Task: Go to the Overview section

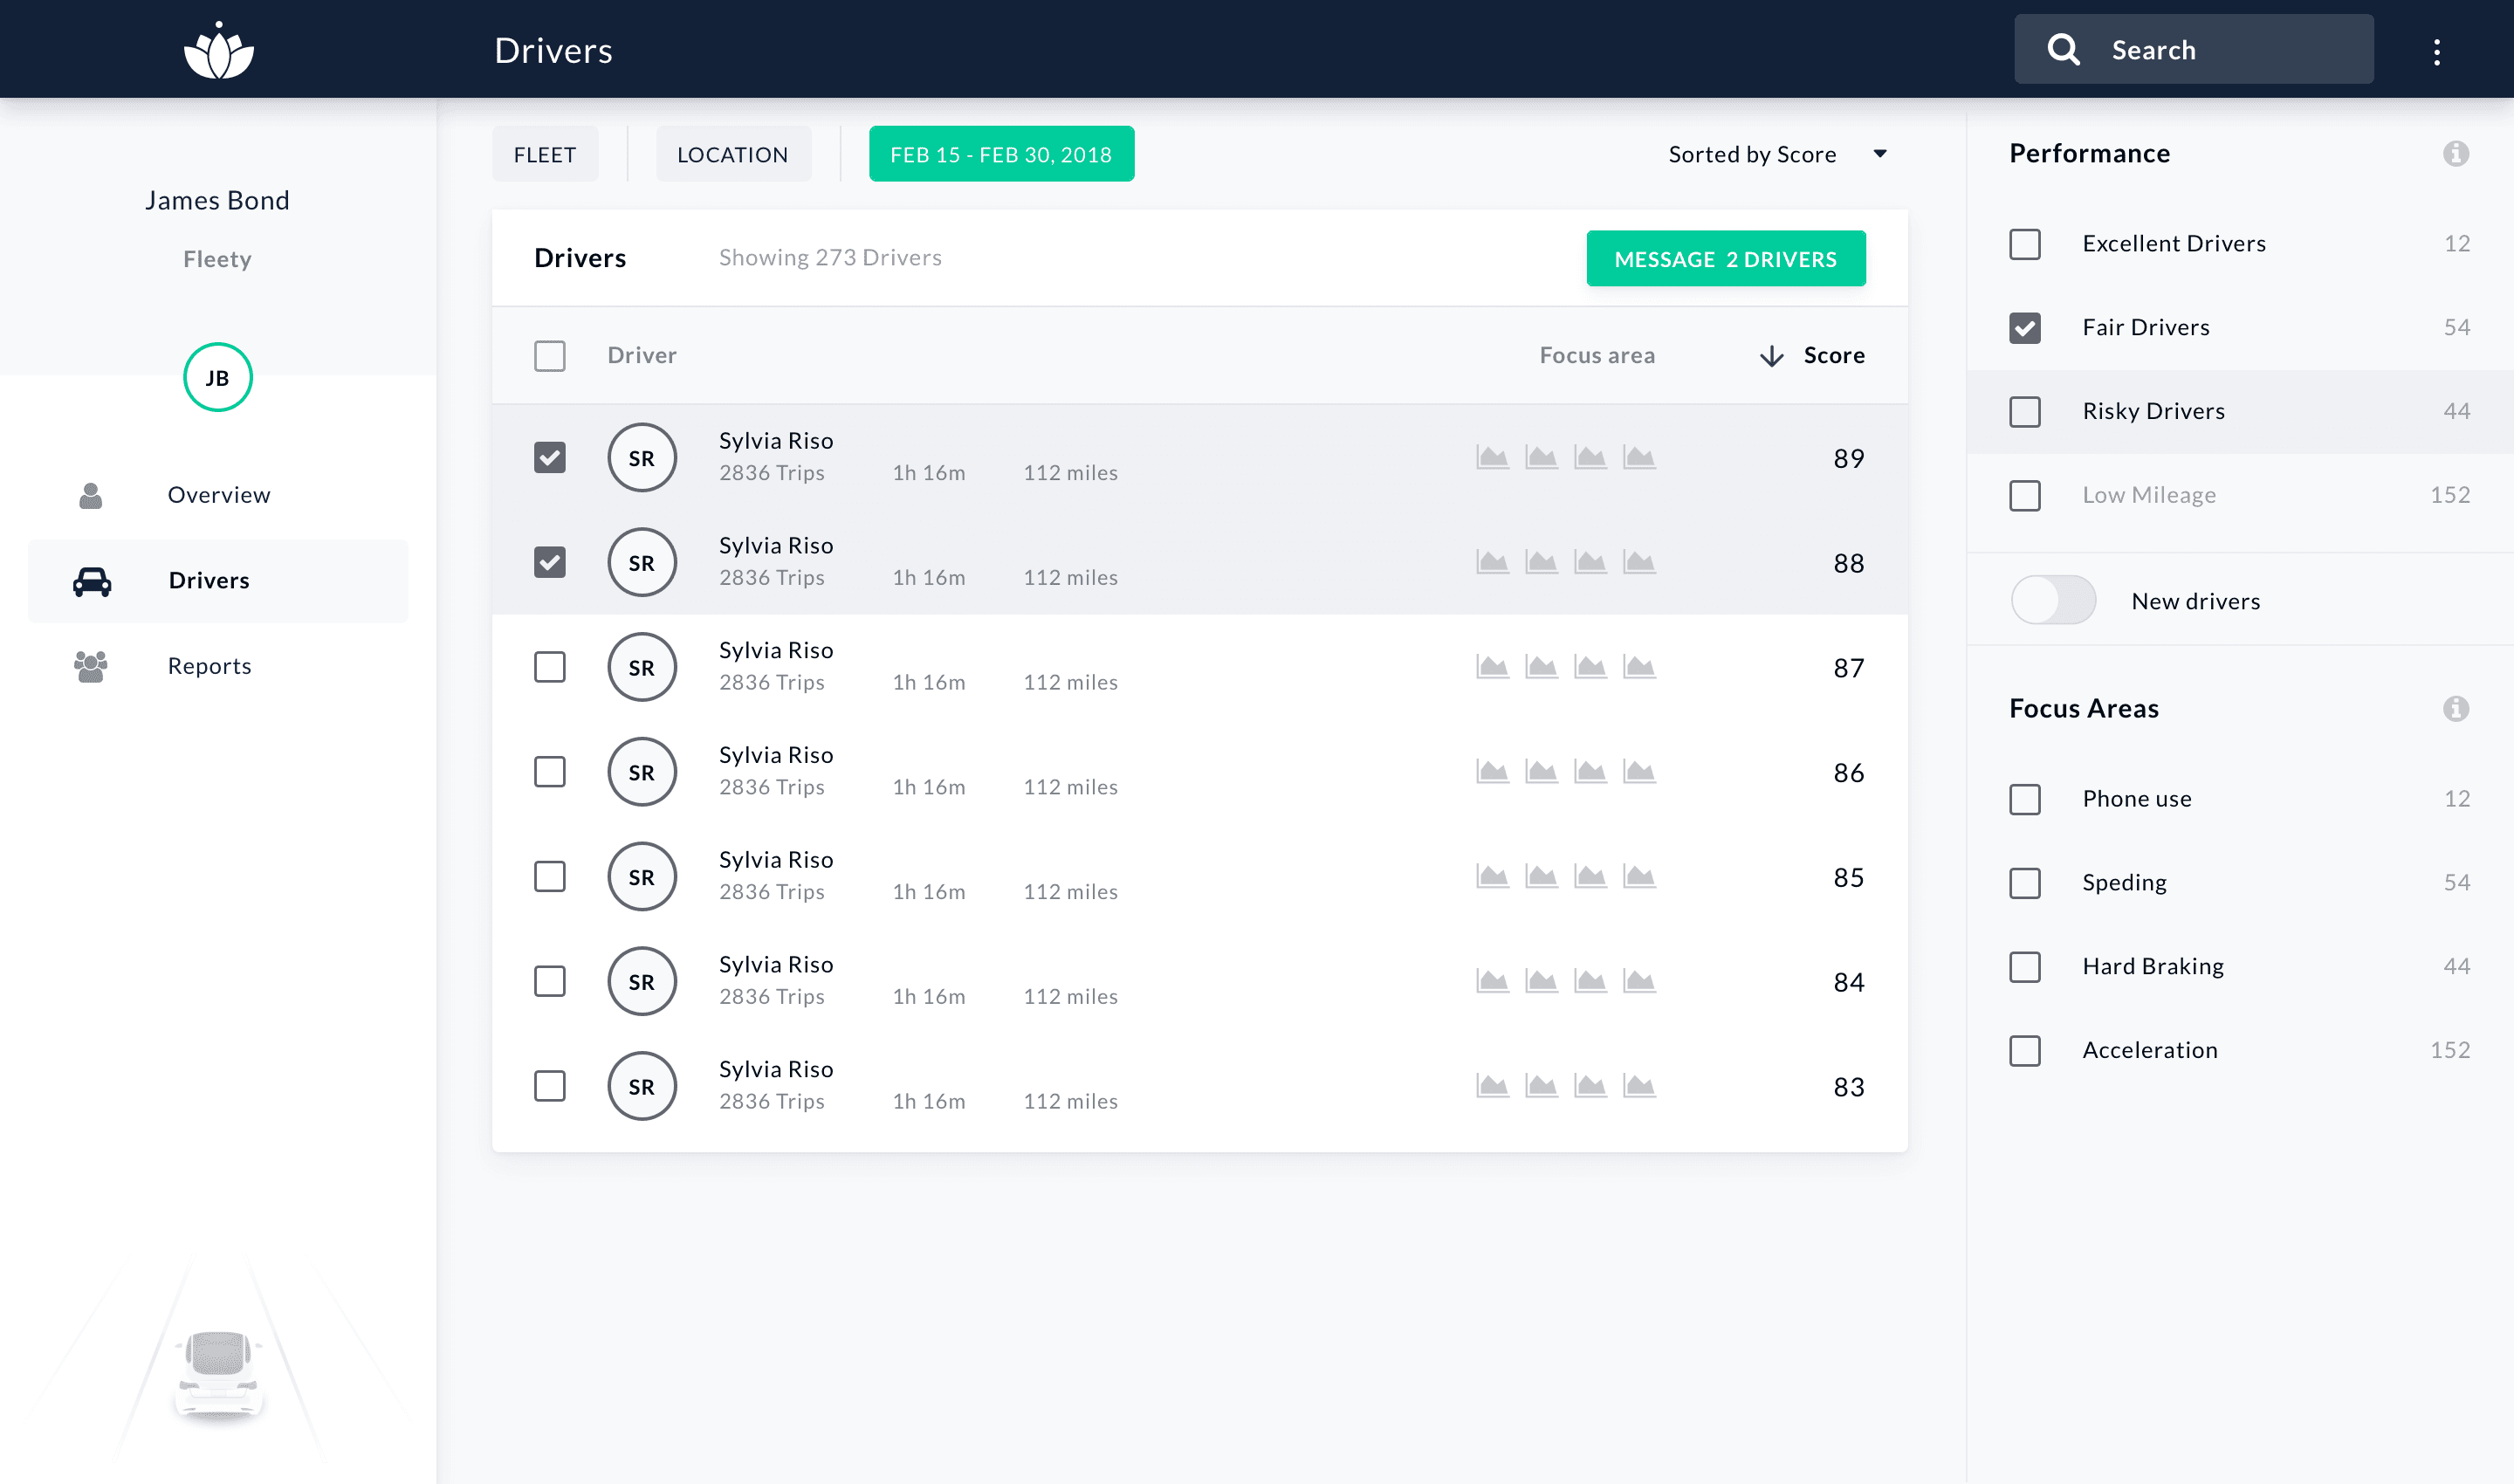Action: pyautogui.click(x=218, y=494)
